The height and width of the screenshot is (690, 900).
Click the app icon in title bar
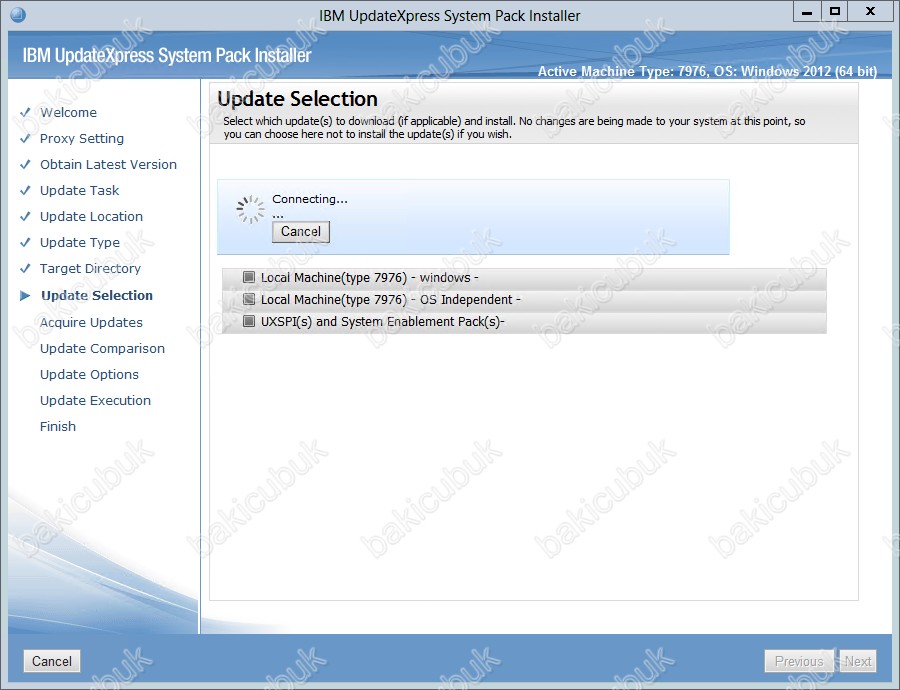coord(18,14)
